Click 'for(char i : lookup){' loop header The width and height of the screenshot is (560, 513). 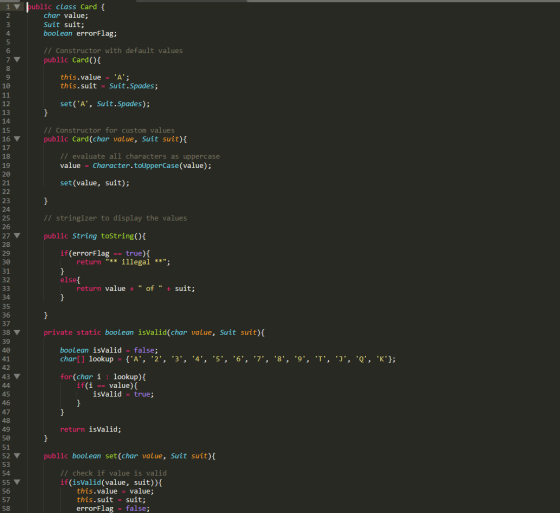103,377
